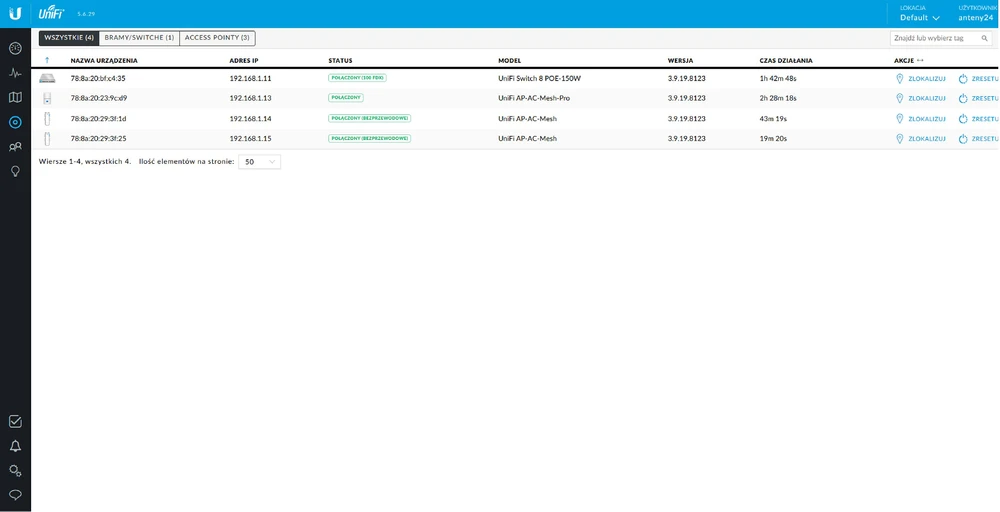Open the items per page dropdown showing 50
The width and height of the screenshot is (1000, 512).
[x=259, y=161]
